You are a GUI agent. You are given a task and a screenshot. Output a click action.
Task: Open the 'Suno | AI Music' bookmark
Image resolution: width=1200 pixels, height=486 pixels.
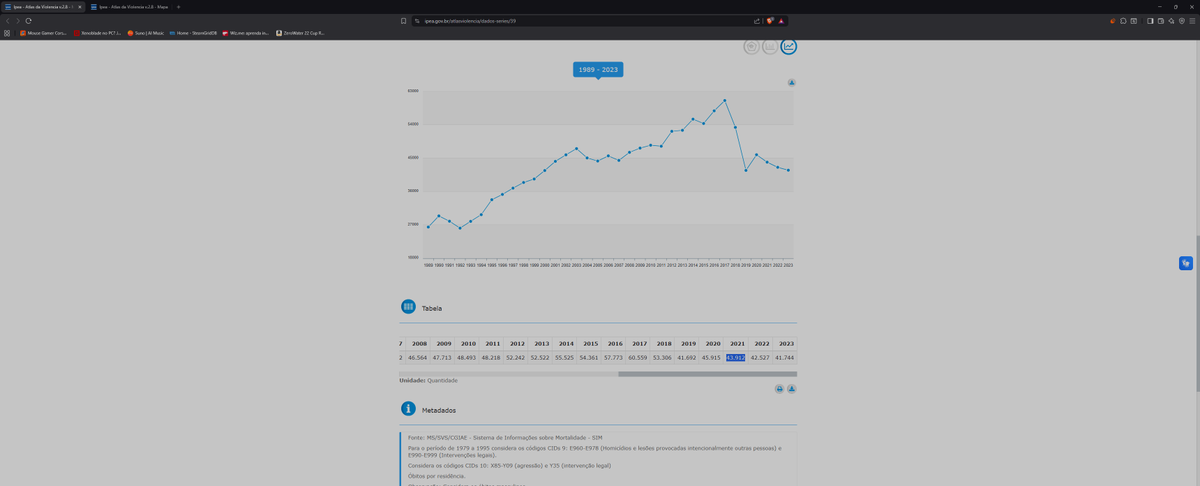[146, 33]
